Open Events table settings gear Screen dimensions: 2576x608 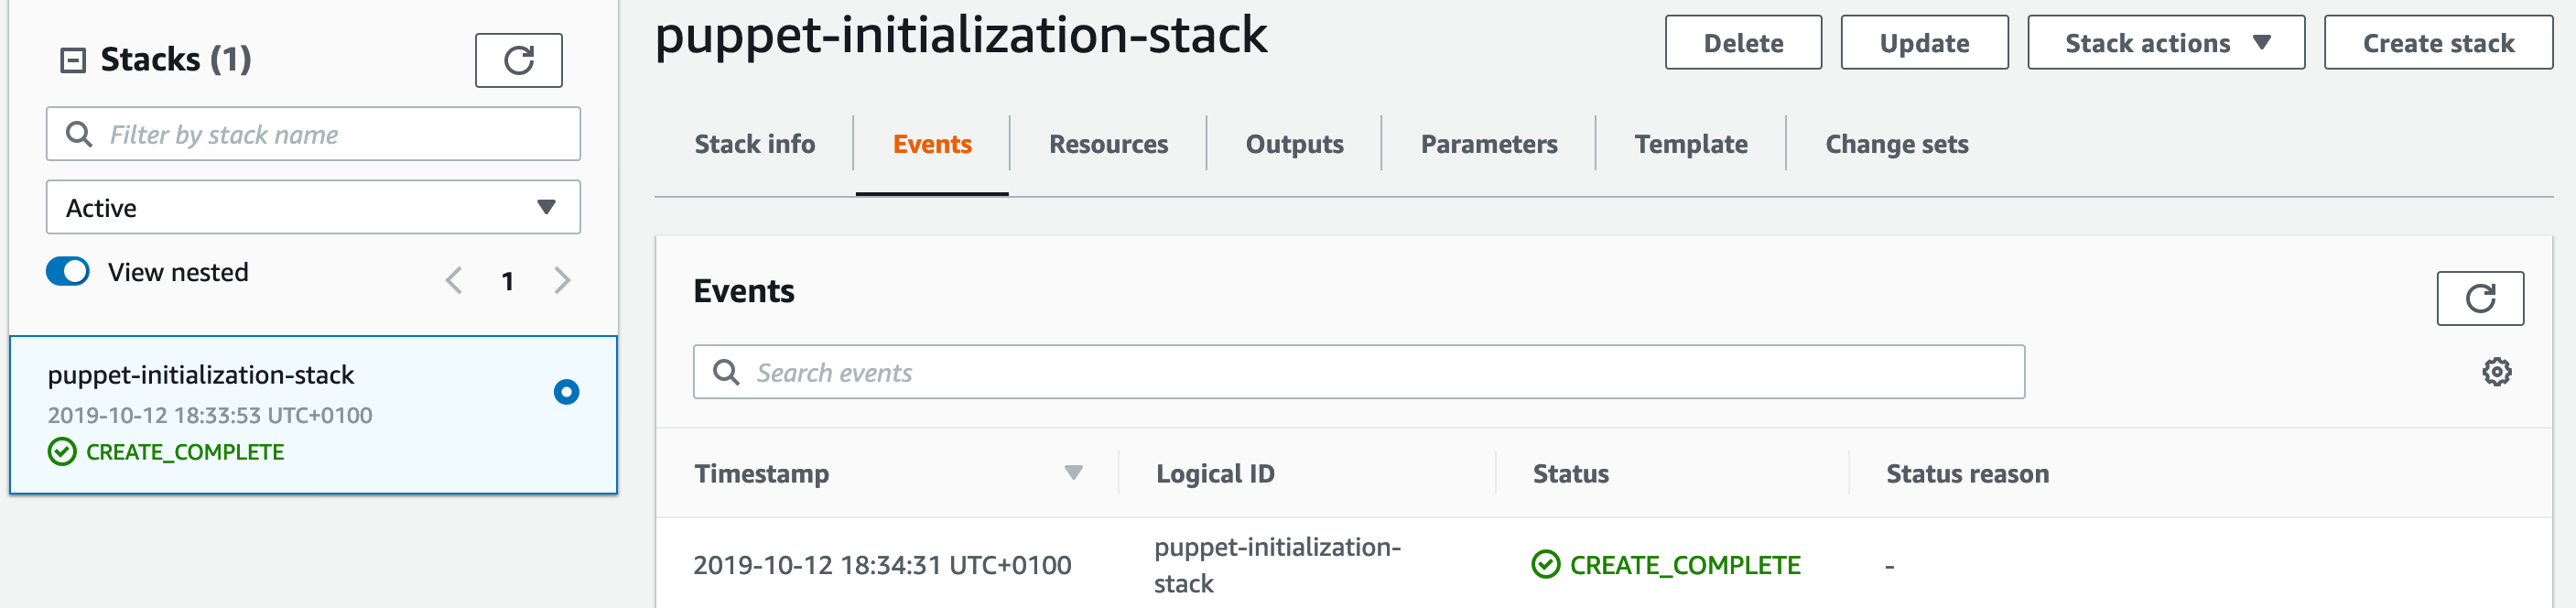(x=2496, y=372)
